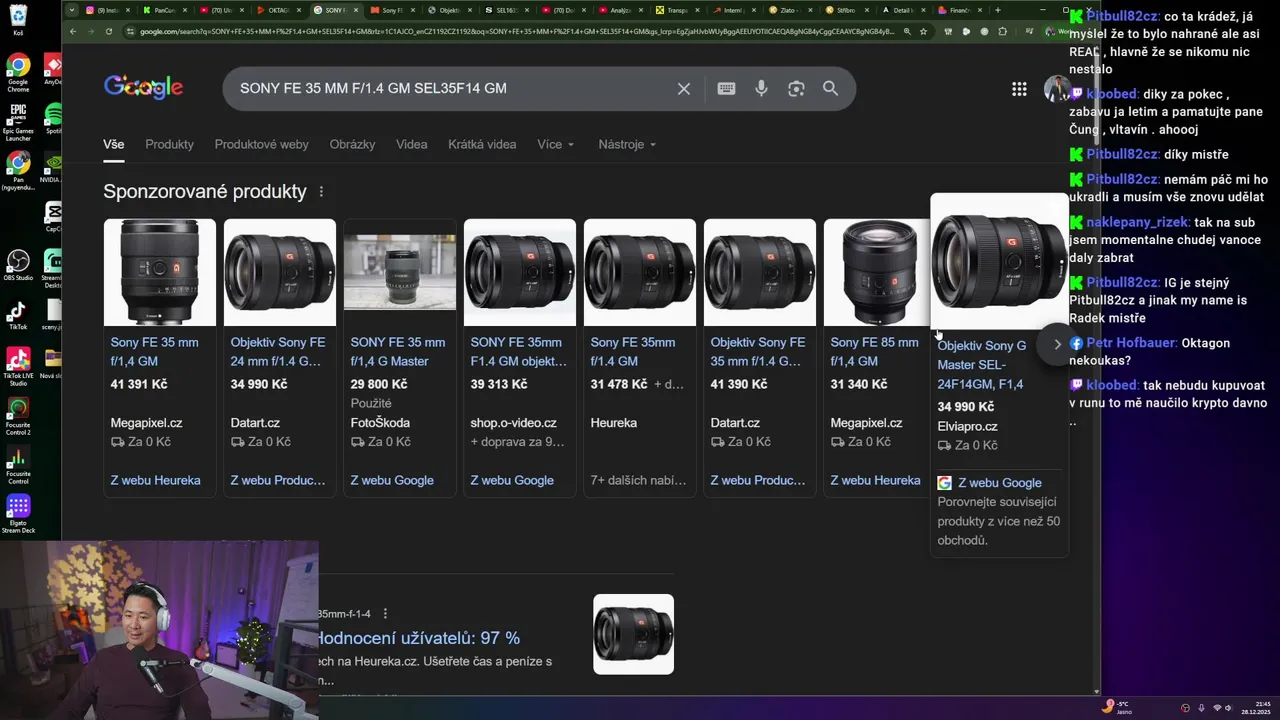
Task: Open three-dot menu next to the 35mm-f-1-4 result
Action: (x=385, y=614)
